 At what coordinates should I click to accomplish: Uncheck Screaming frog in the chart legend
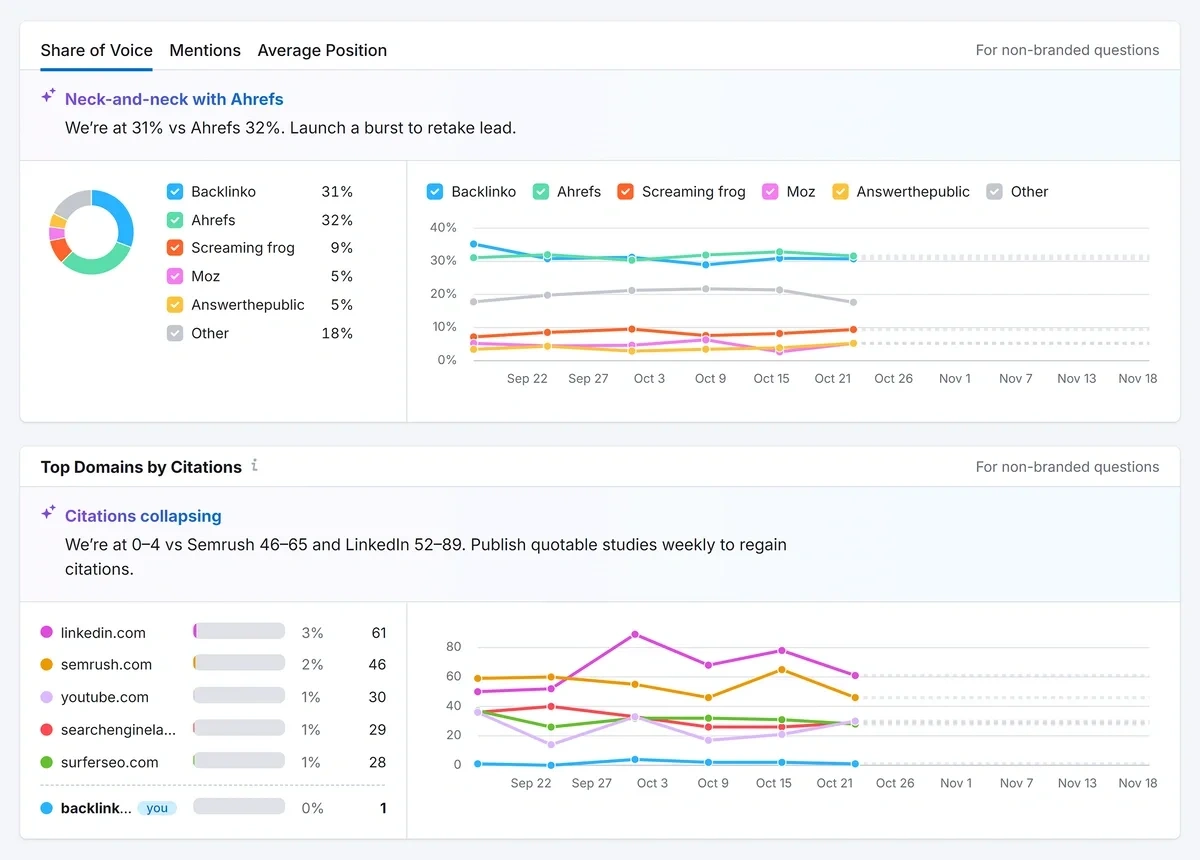click(x=626, y=191)
